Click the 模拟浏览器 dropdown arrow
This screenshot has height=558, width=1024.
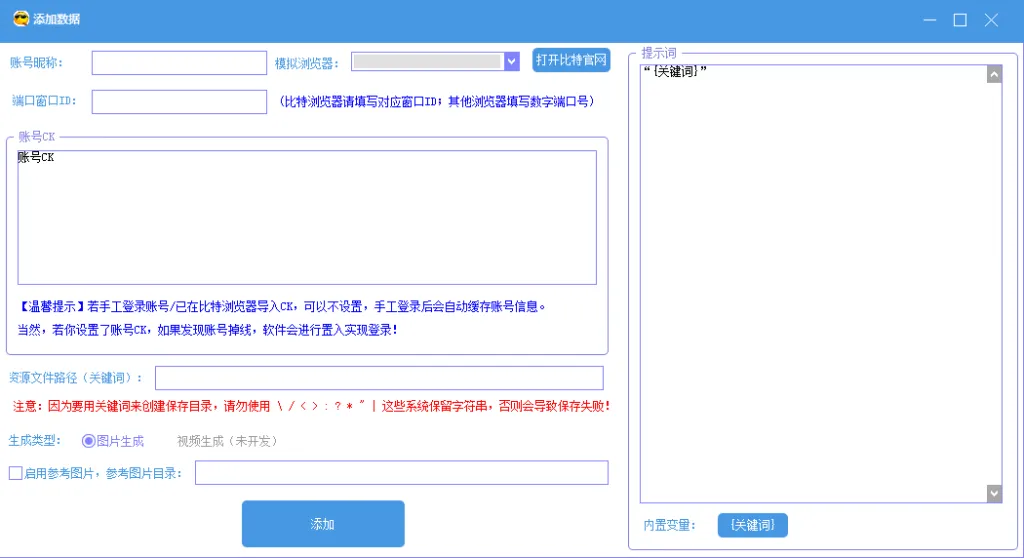click(511, 61)
